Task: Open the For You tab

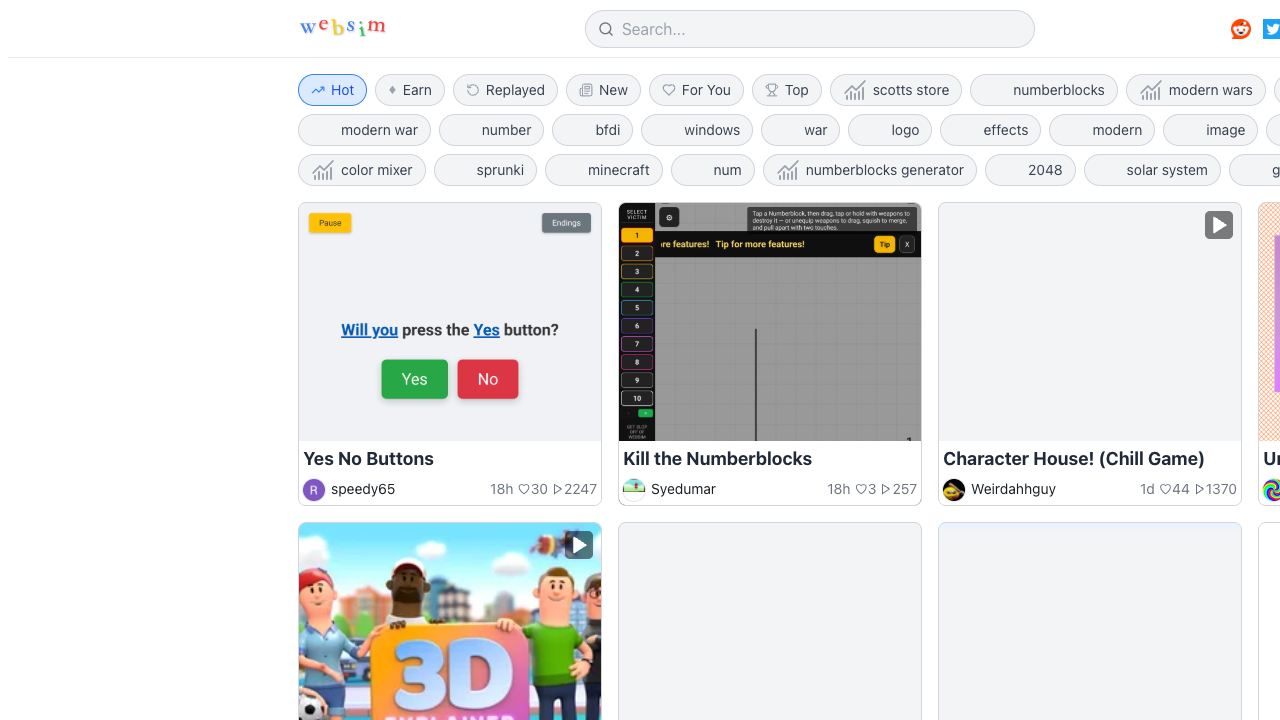Action: (696, 90)
